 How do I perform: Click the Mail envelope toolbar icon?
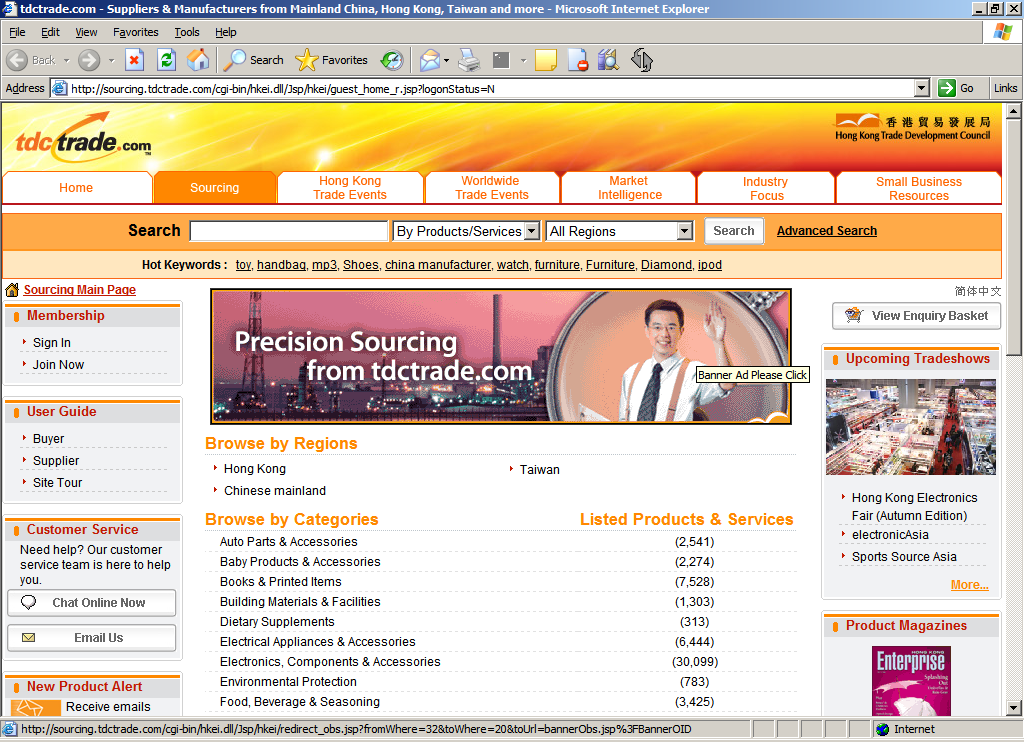tap(430, 60)
